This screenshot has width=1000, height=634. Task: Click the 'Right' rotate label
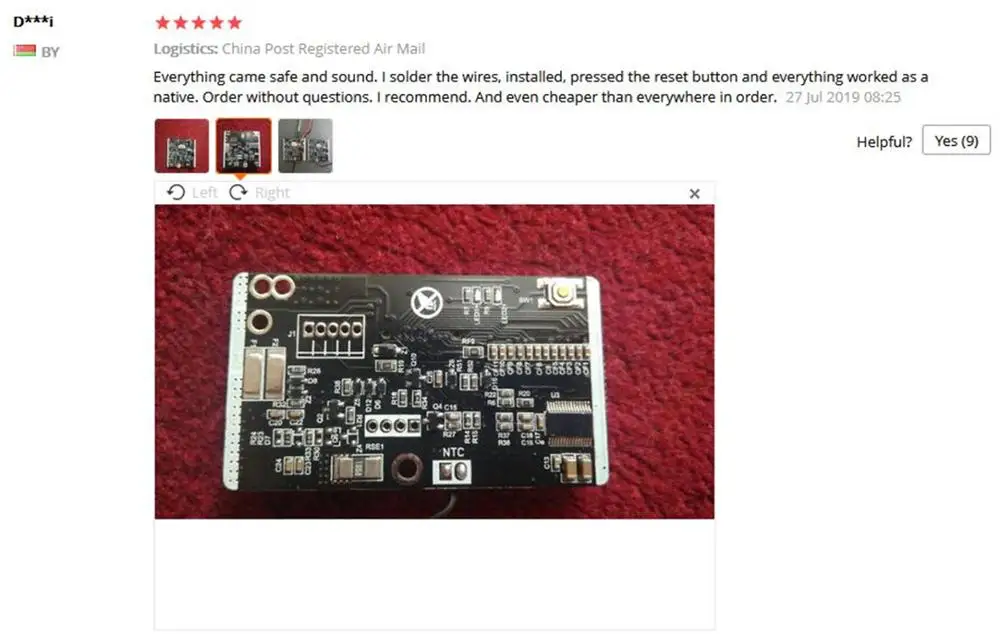coord(272,193)
